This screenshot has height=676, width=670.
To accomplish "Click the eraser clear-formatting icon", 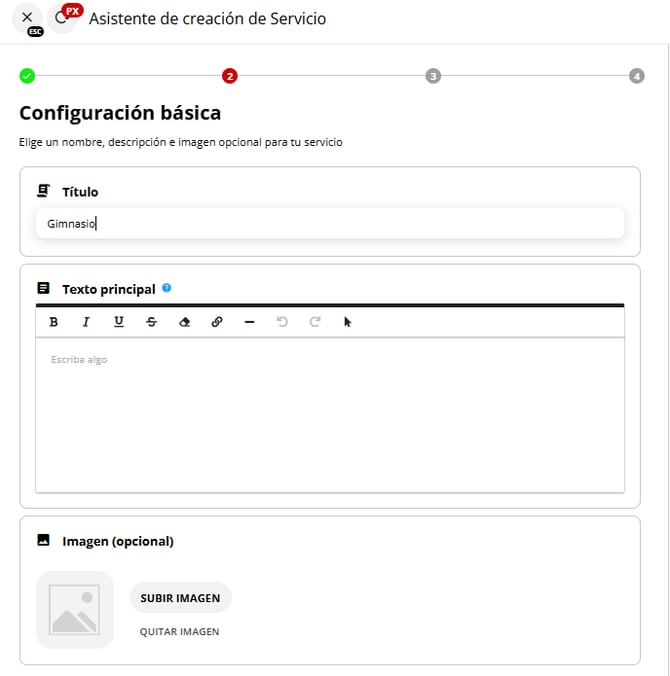I will [x=184, y=322].
